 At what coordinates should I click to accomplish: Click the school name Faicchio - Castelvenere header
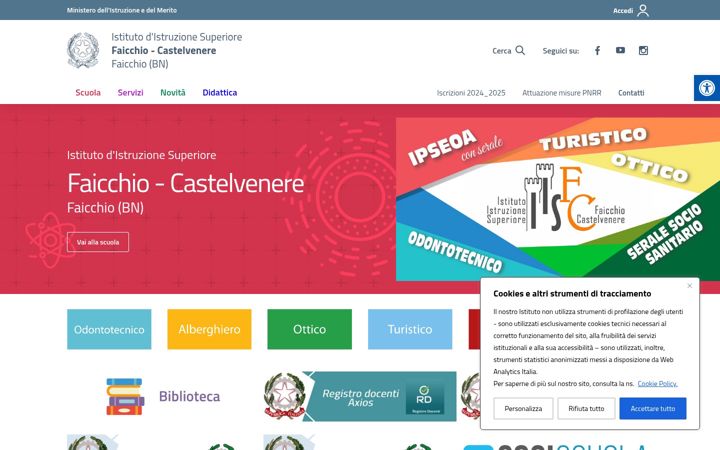(x=163, y=51)
